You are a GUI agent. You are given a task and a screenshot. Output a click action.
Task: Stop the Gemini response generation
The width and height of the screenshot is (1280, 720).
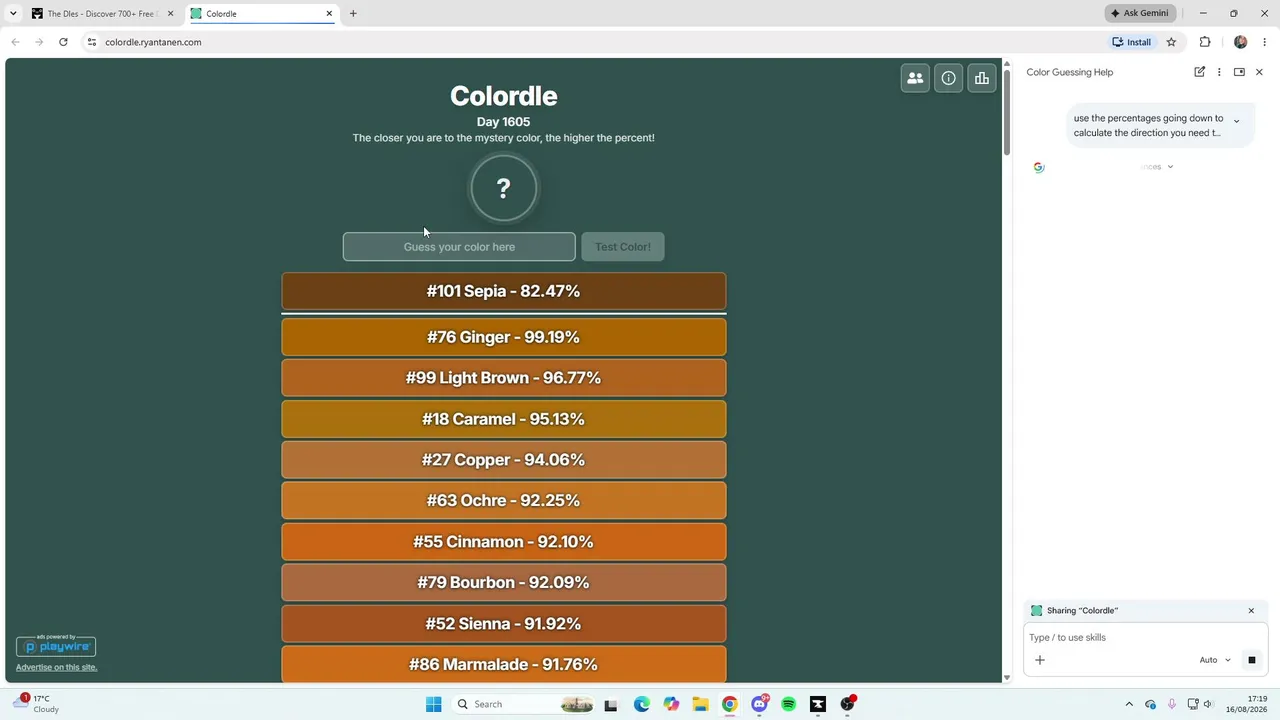1251,660
